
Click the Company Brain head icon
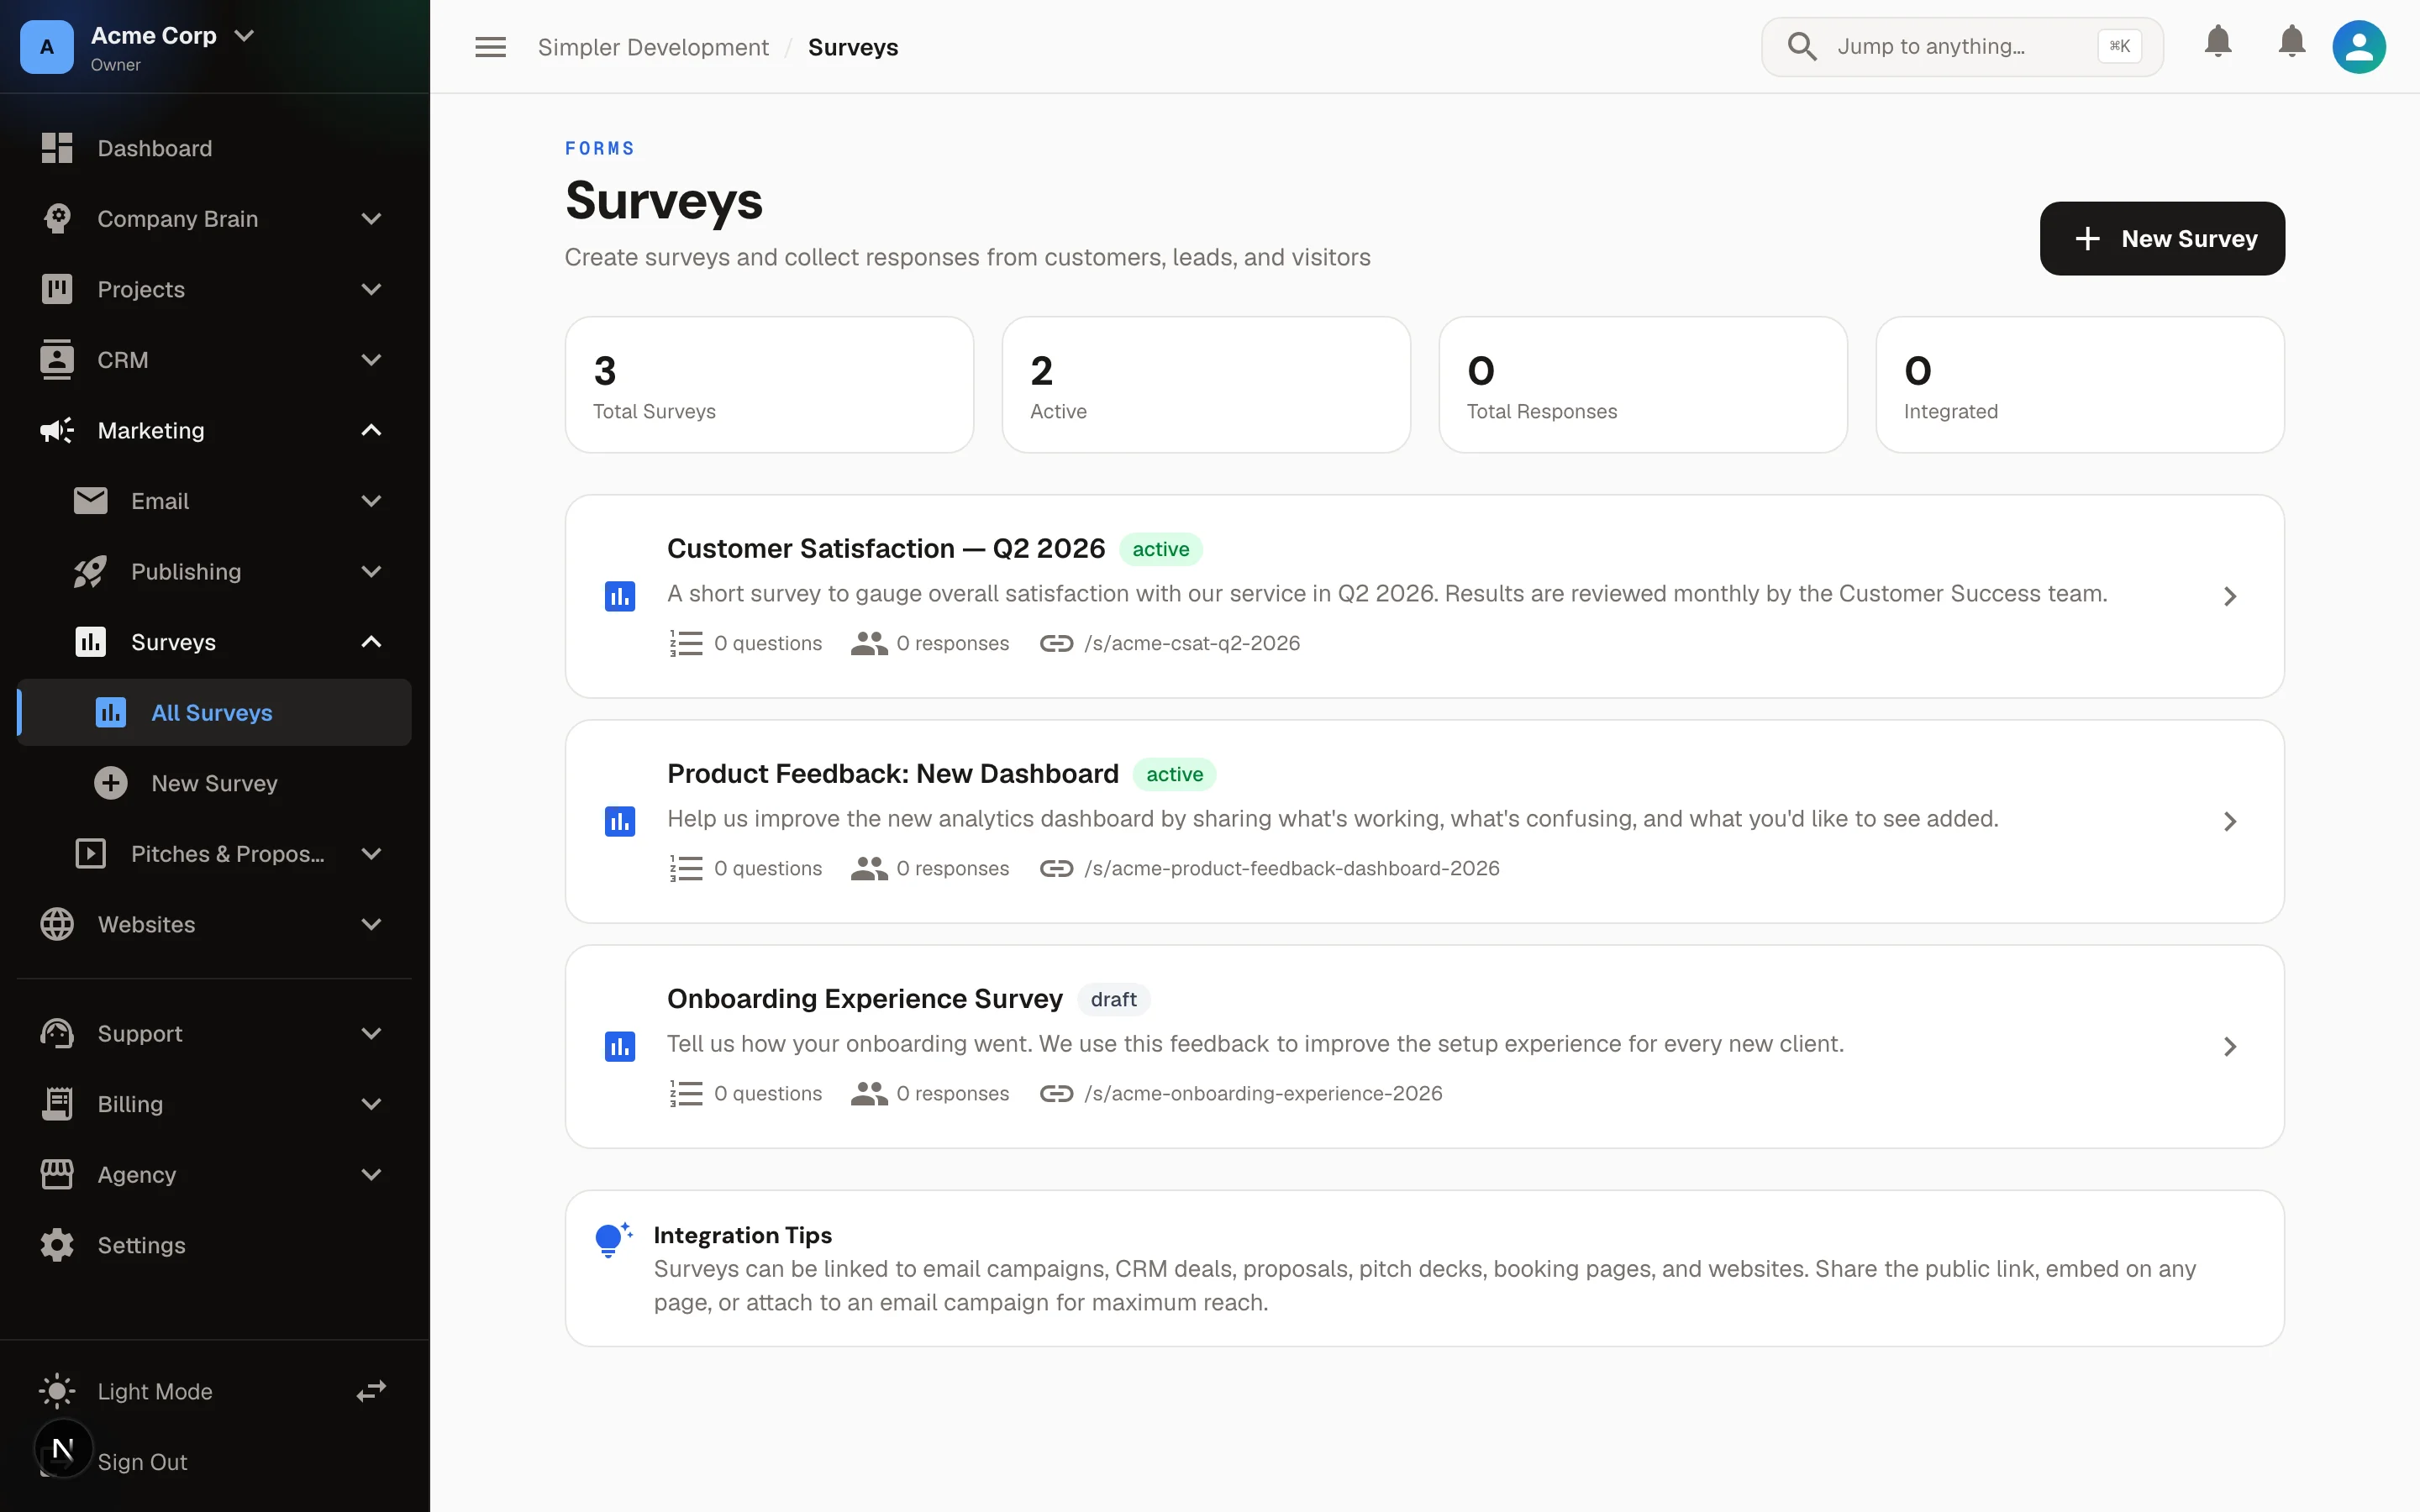57,218
